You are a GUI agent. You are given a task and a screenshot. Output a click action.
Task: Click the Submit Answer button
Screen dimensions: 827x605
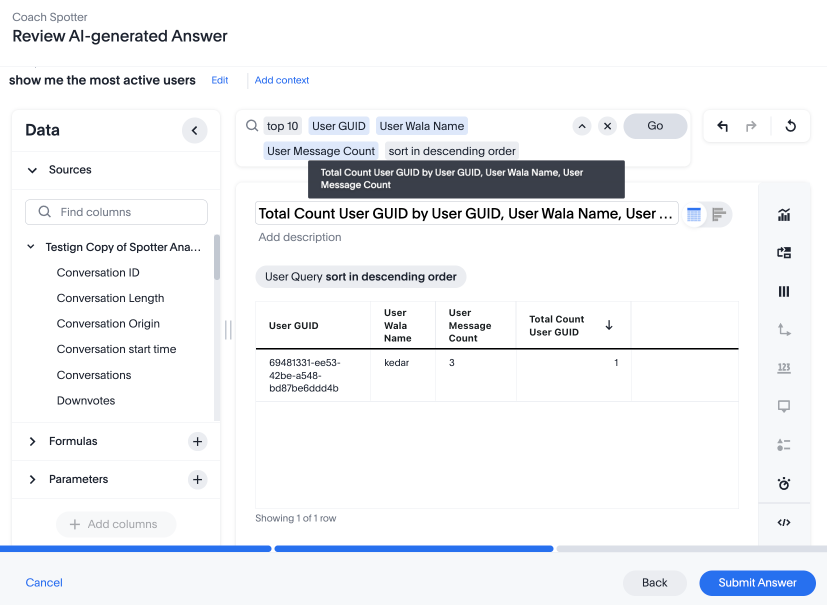tap(757, 583)
